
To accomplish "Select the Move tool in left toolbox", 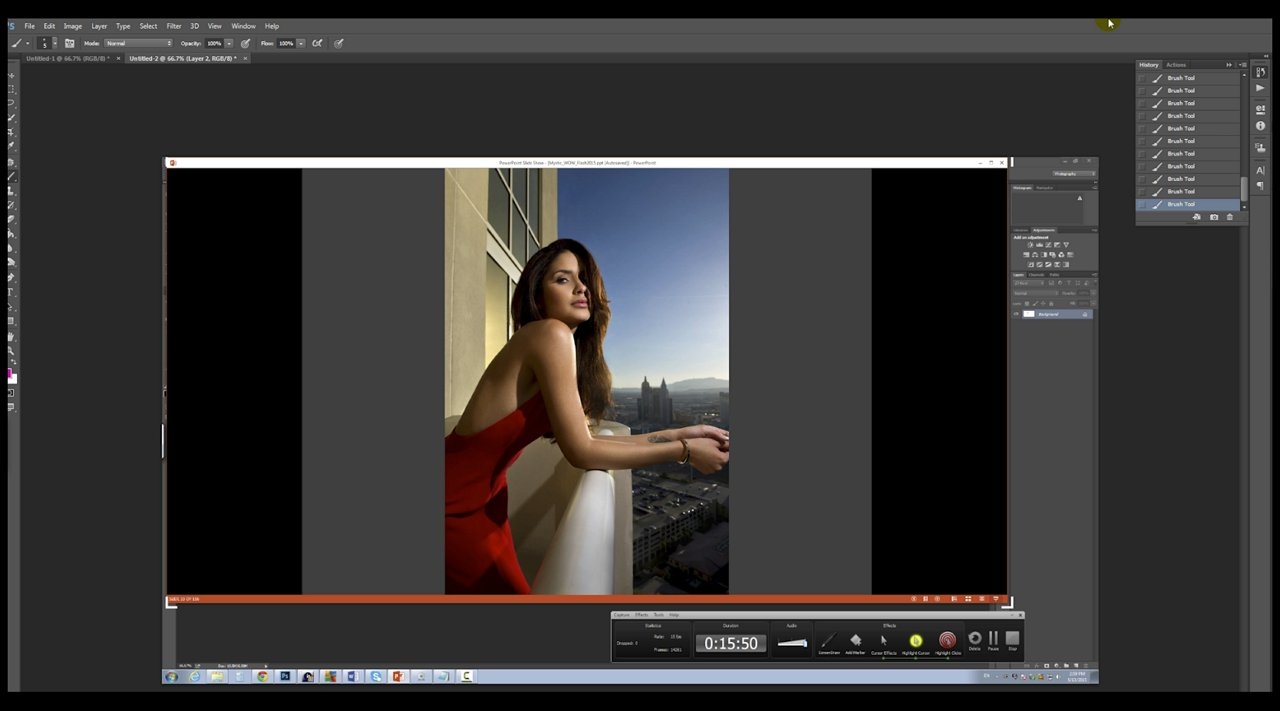I will point(12,74).
